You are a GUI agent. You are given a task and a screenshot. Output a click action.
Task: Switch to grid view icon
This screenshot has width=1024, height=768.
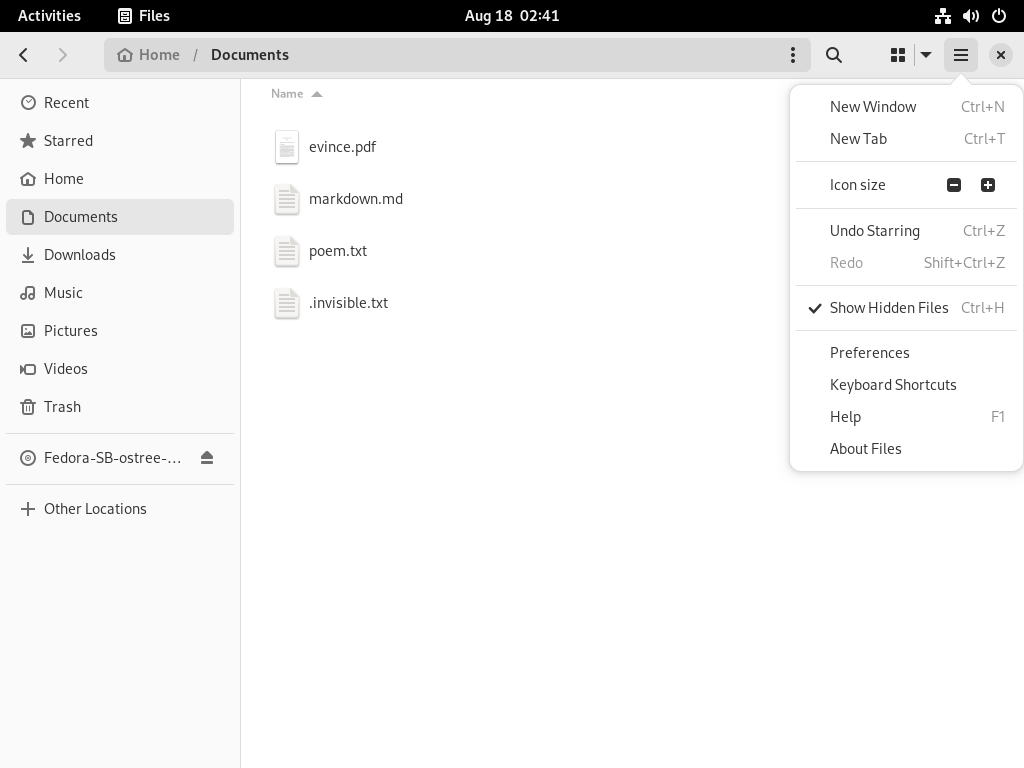898,55
